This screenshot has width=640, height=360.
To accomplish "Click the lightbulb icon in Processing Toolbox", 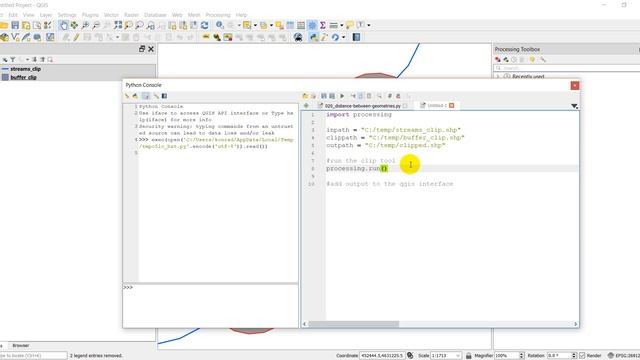I will [x=532, y=60].
